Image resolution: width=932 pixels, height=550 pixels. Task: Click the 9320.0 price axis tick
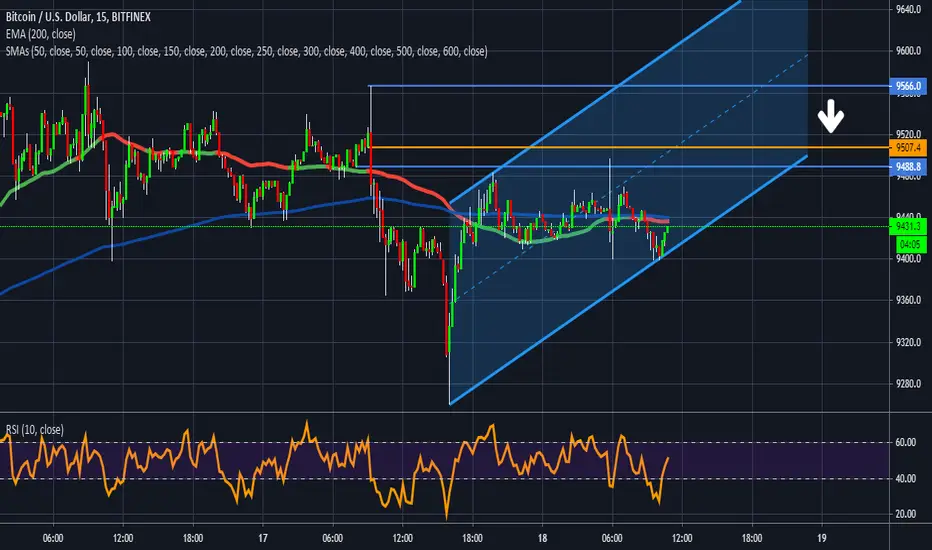pyautogui.click(x=908, y=342)
